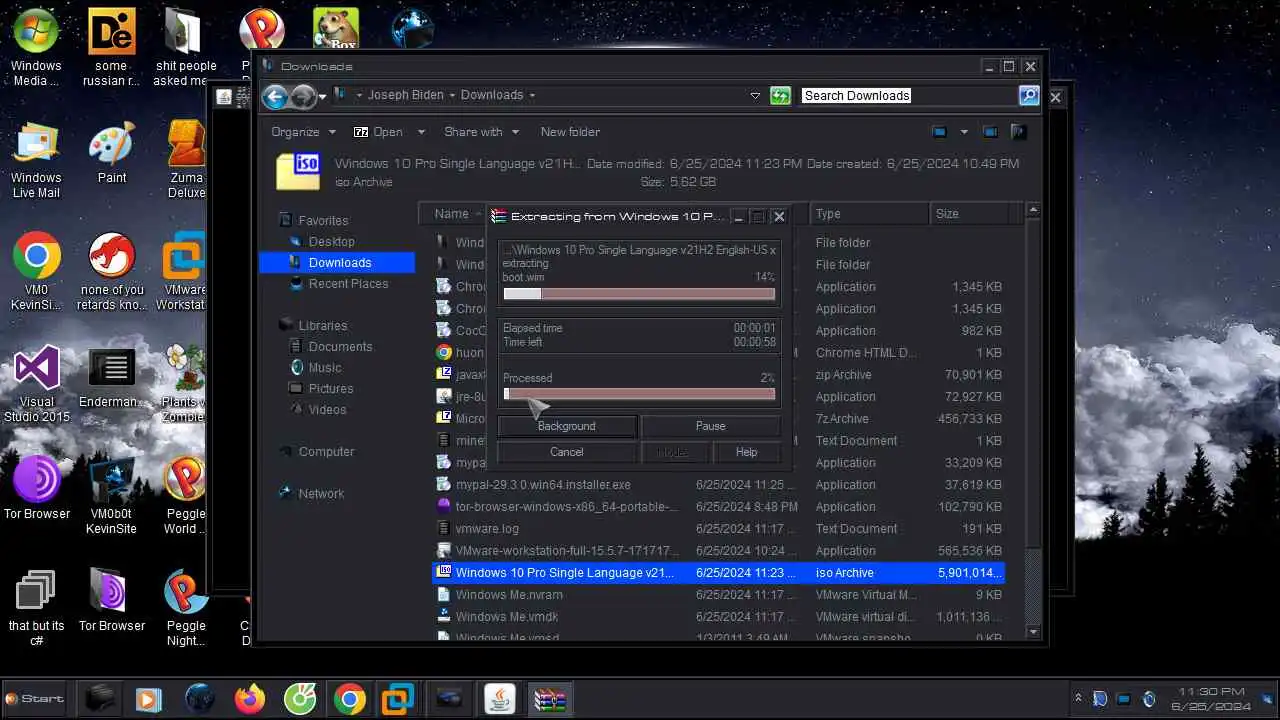Open recent locations dropdown beside forward arrow
The width and height of the screenshot is (1280, 720).
(x=322, y=97)
